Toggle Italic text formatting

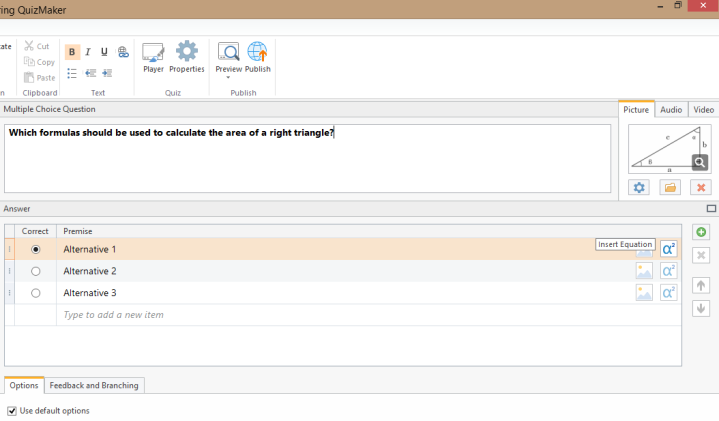tap(88, 52)
